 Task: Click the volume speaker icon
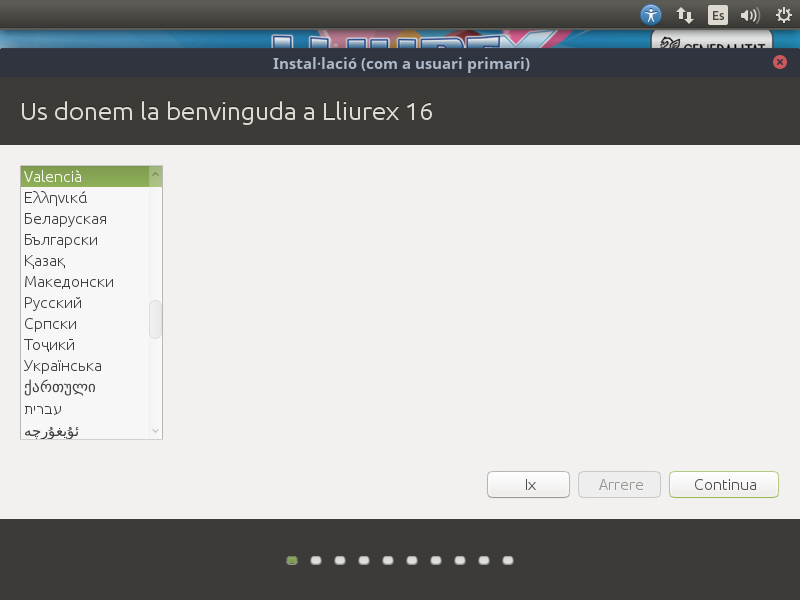point(749,15)
